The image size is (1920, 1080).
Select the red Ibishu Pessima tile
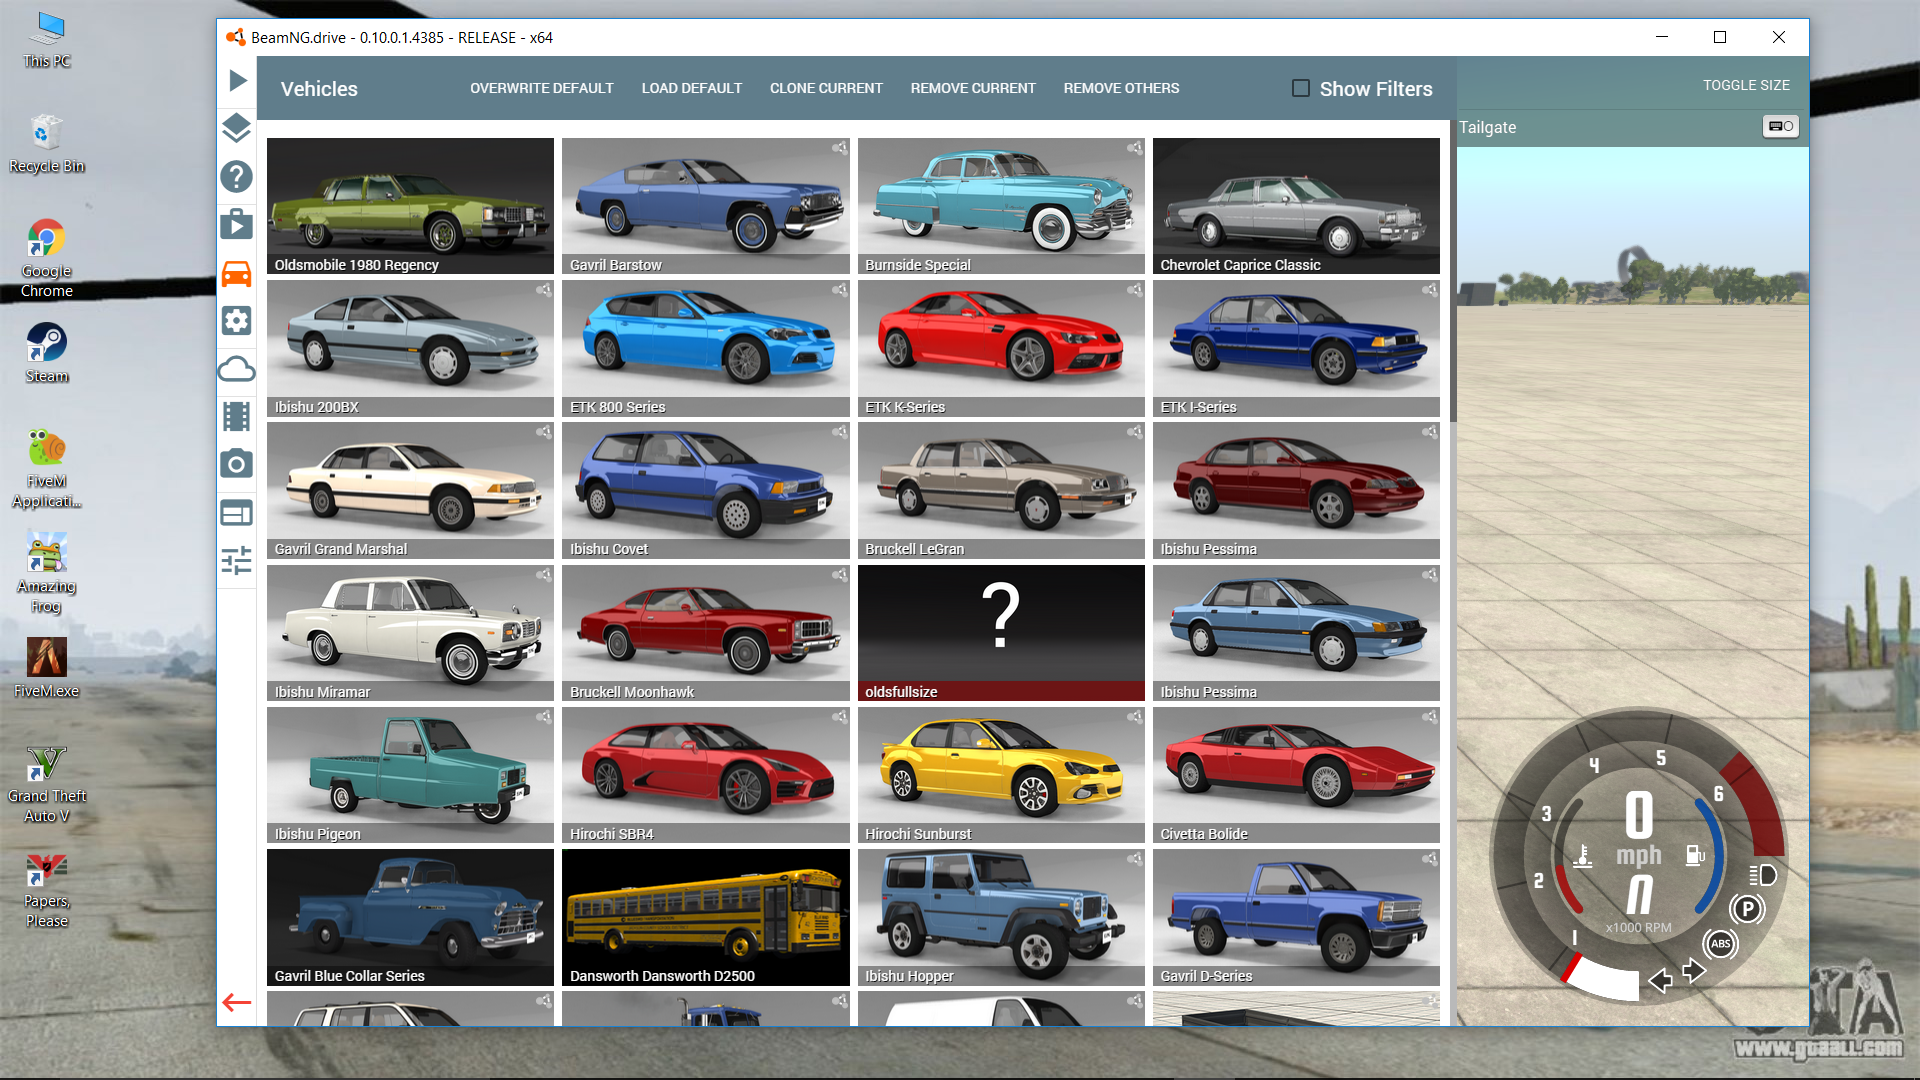[x=1296, y=490]
